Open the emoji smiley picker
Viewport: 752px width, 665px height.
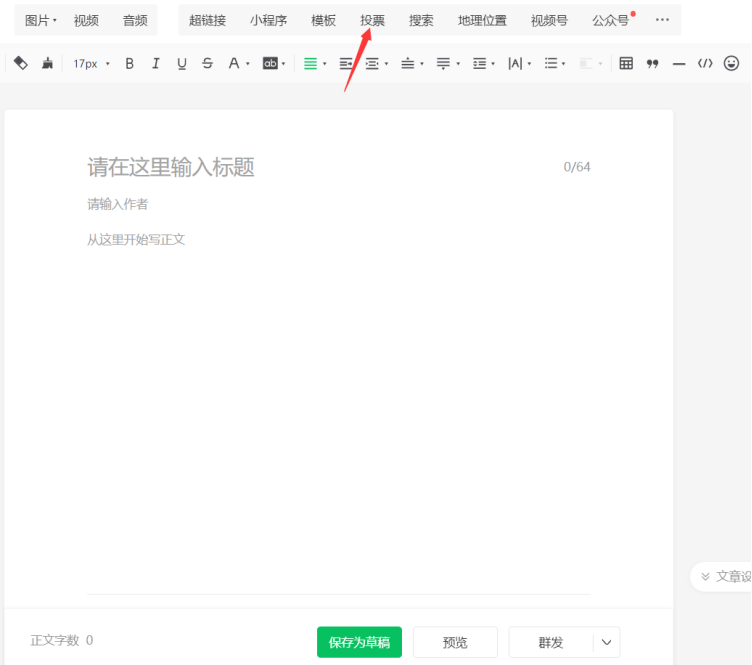(x=731, y=63)
